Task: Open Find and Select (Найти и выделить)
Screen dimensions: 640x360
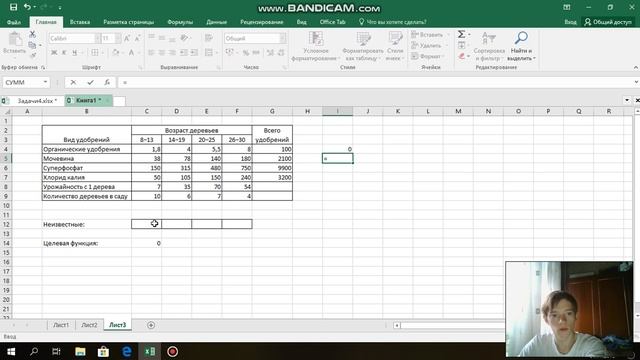Action: [x=521, y=46]
